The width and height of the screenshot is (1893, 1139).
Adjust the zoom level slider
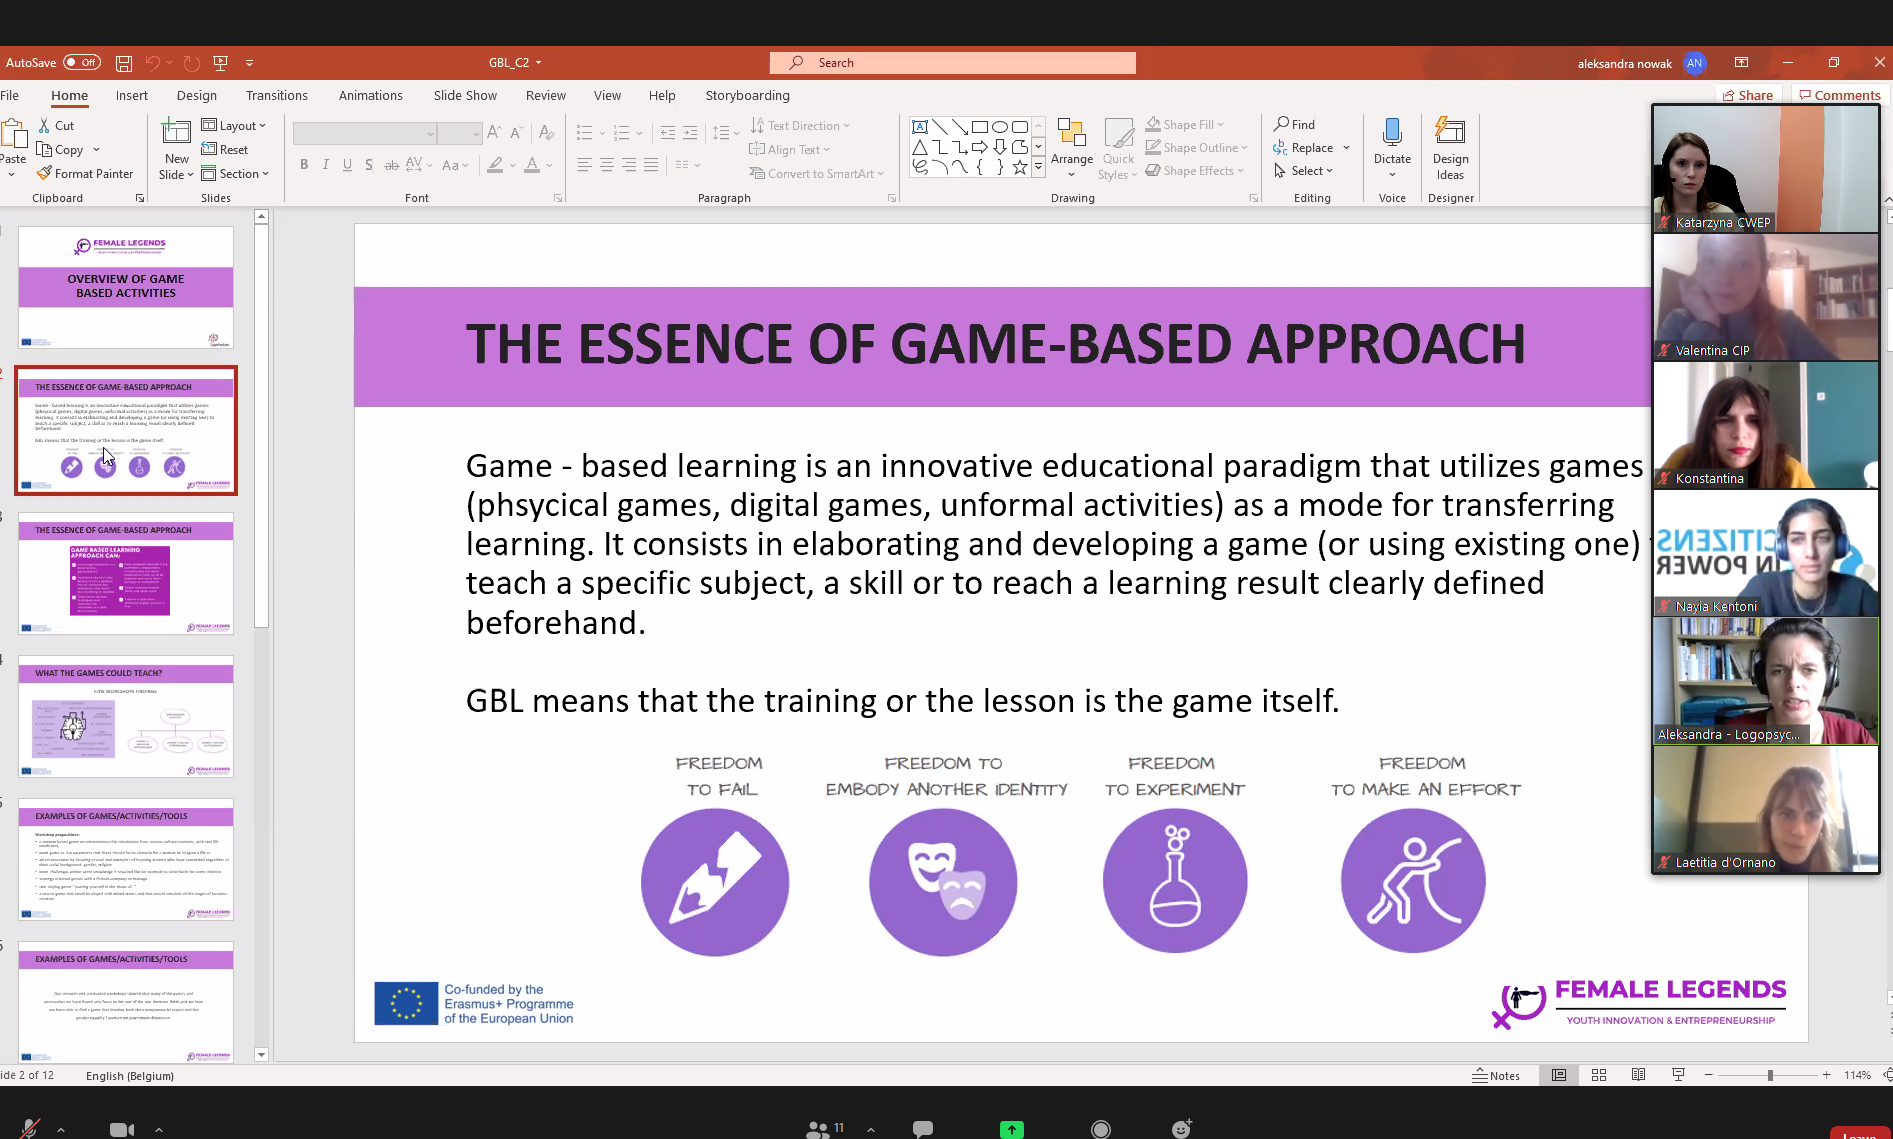click(x=1769, y=1075)
